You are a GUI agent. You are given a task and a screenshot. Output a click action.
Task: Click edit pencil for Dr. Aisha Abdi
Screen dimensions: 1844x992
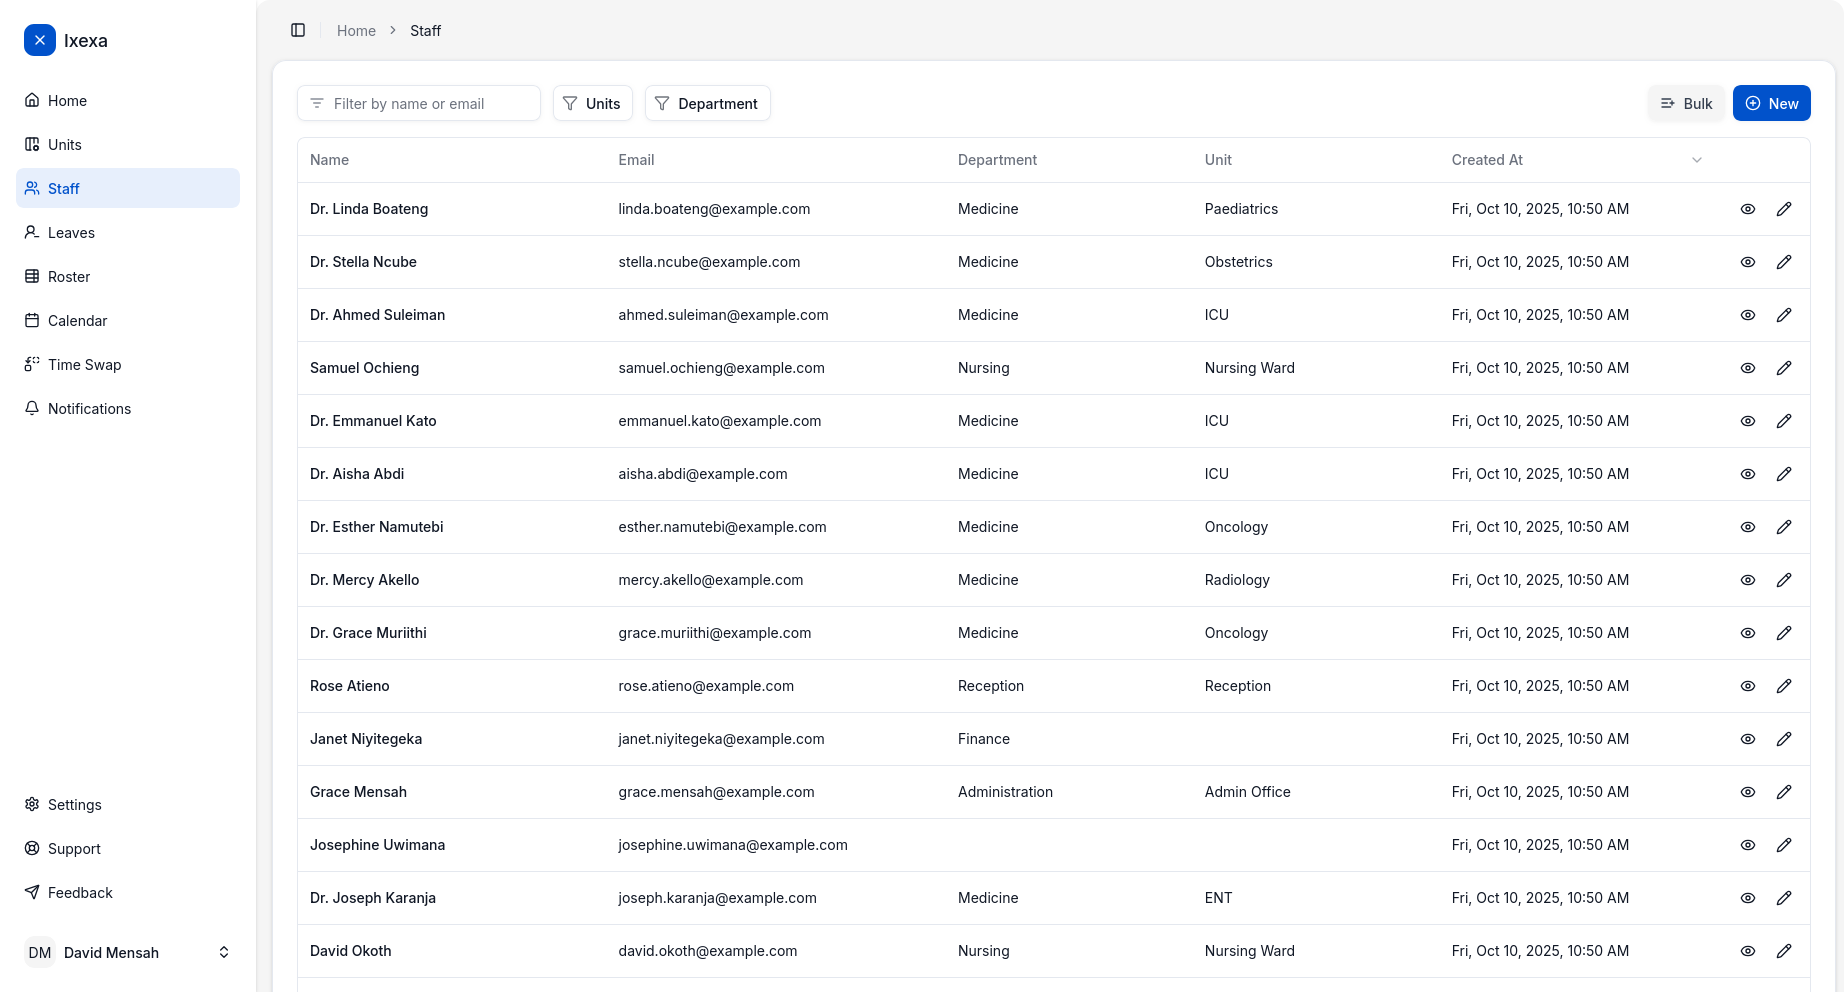(1783, 474)
